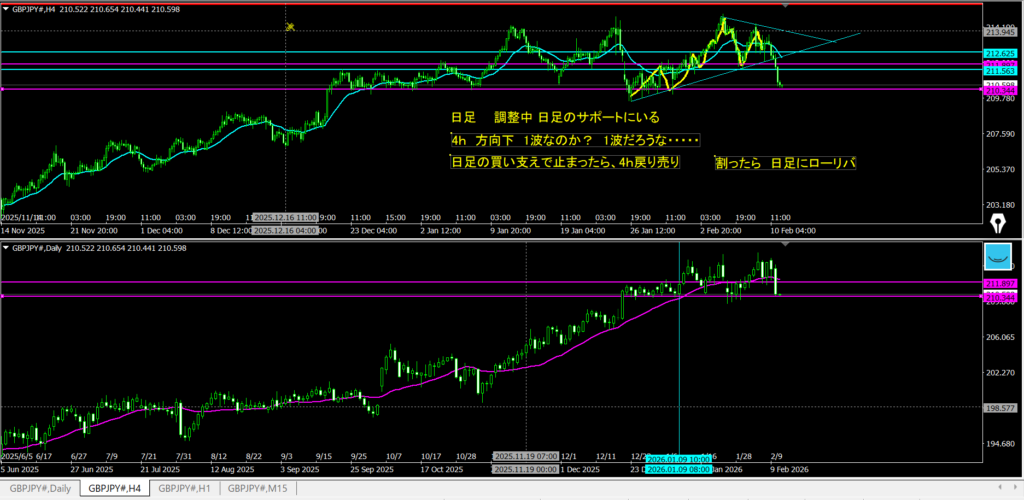Select the 213.945 price label on H4
Screen dimensions: 1024x500
click(x=1001, y=32)
